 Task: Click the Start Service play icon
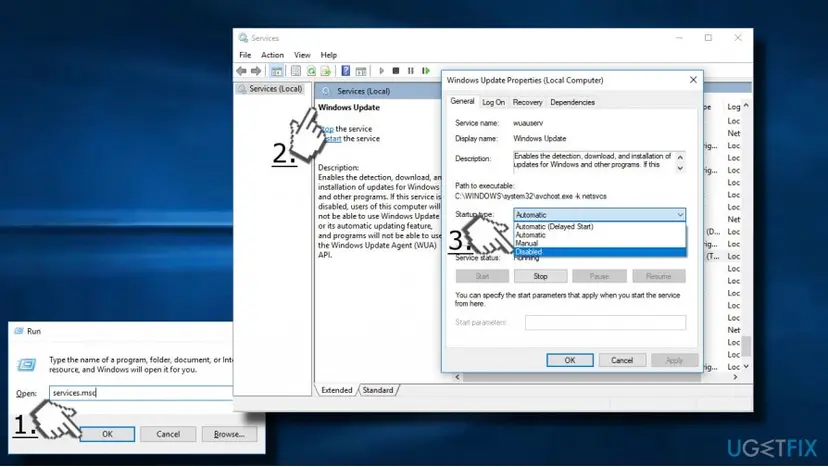click(x=381, y=71)
